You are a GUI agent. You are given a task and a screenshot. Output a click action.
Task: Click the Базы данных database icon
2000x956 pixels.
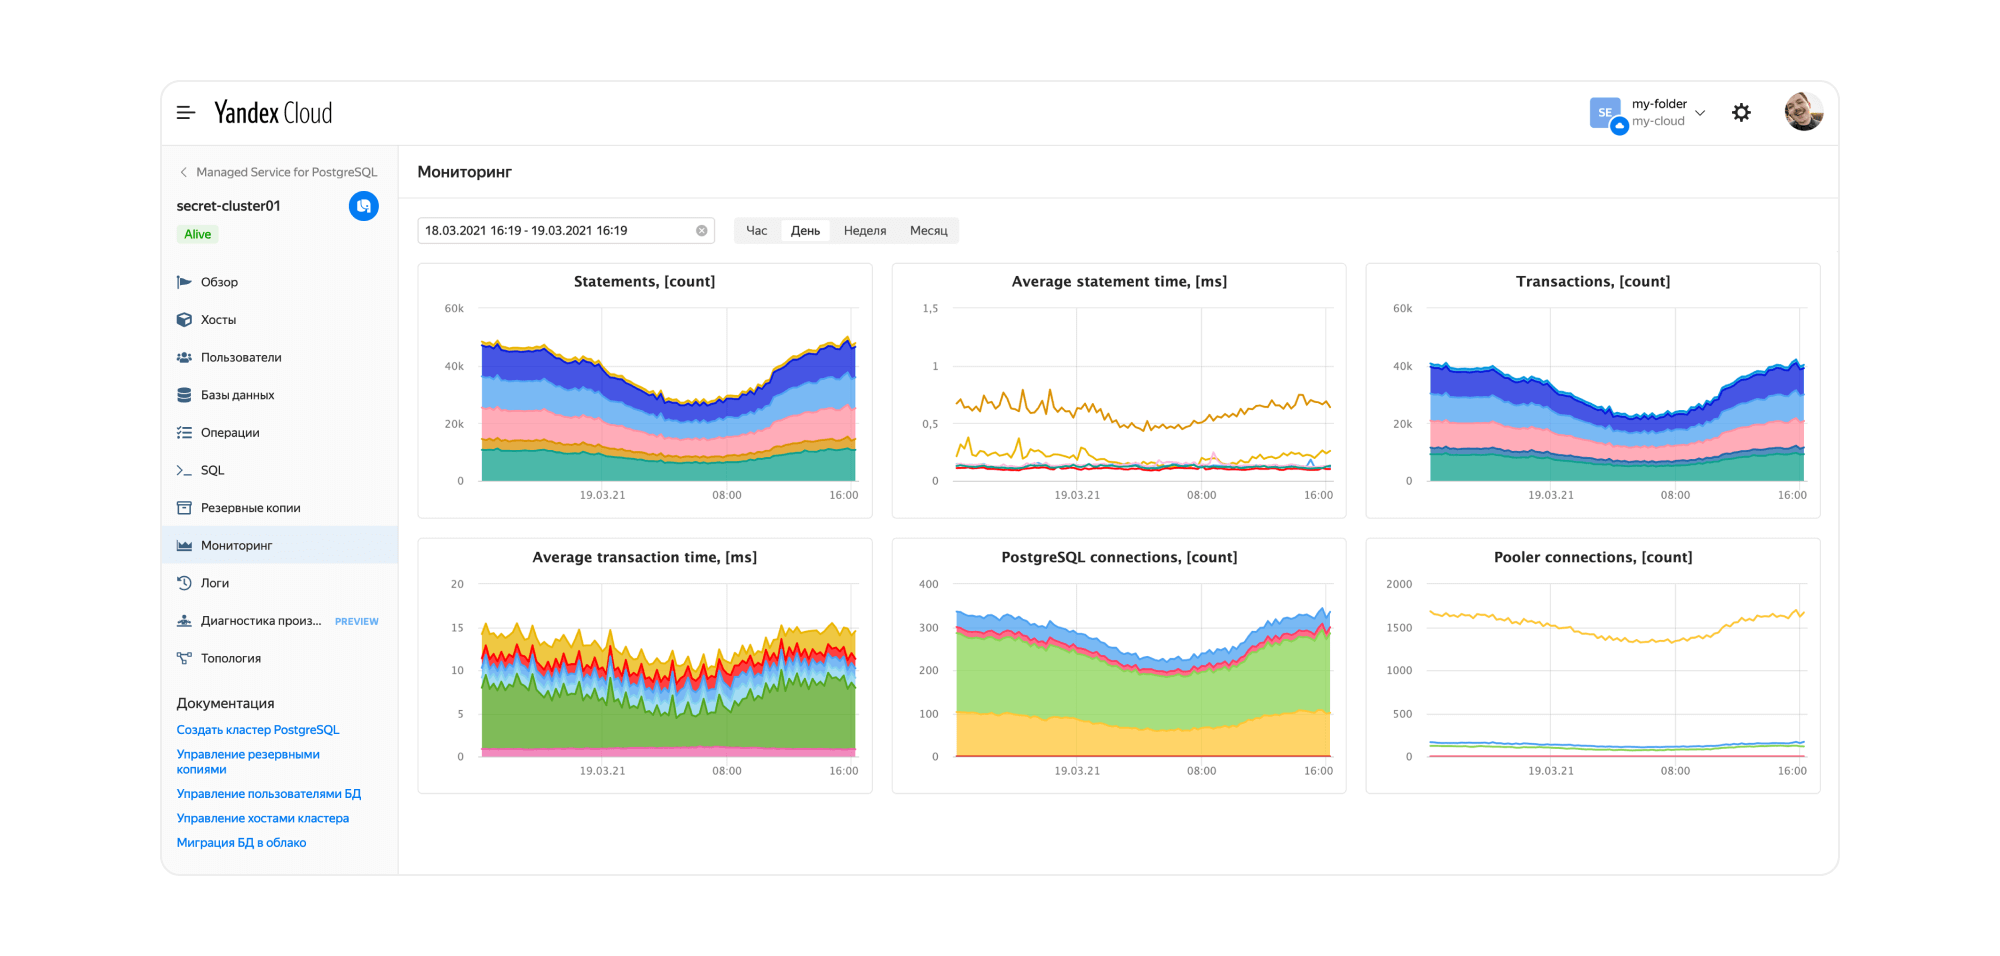tap(184, 395)
